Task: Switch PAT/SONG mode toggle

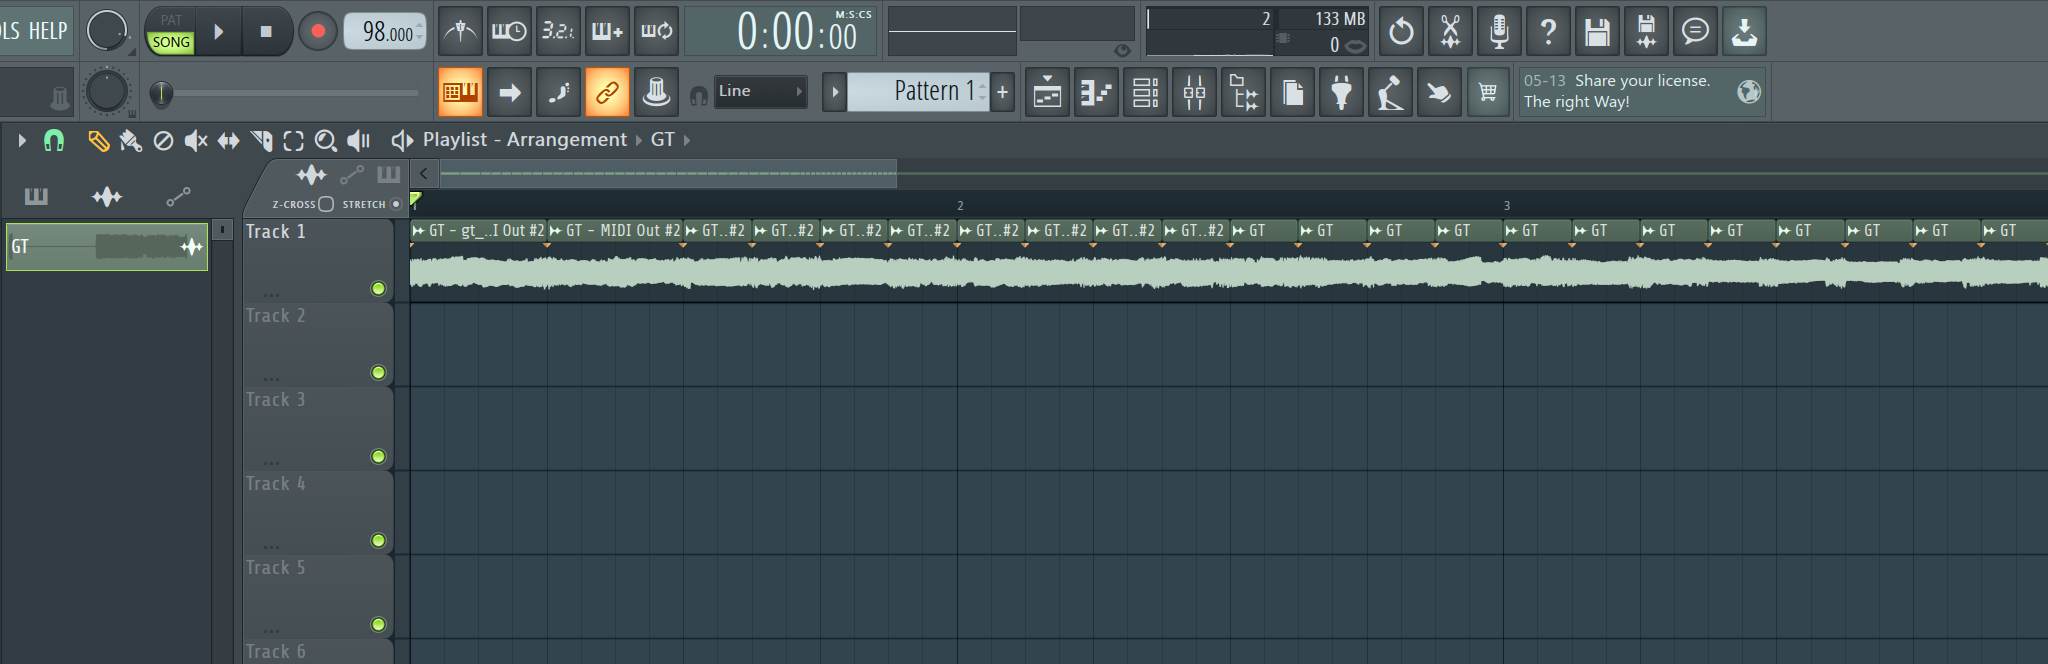Action: click(x=171, y=32)
